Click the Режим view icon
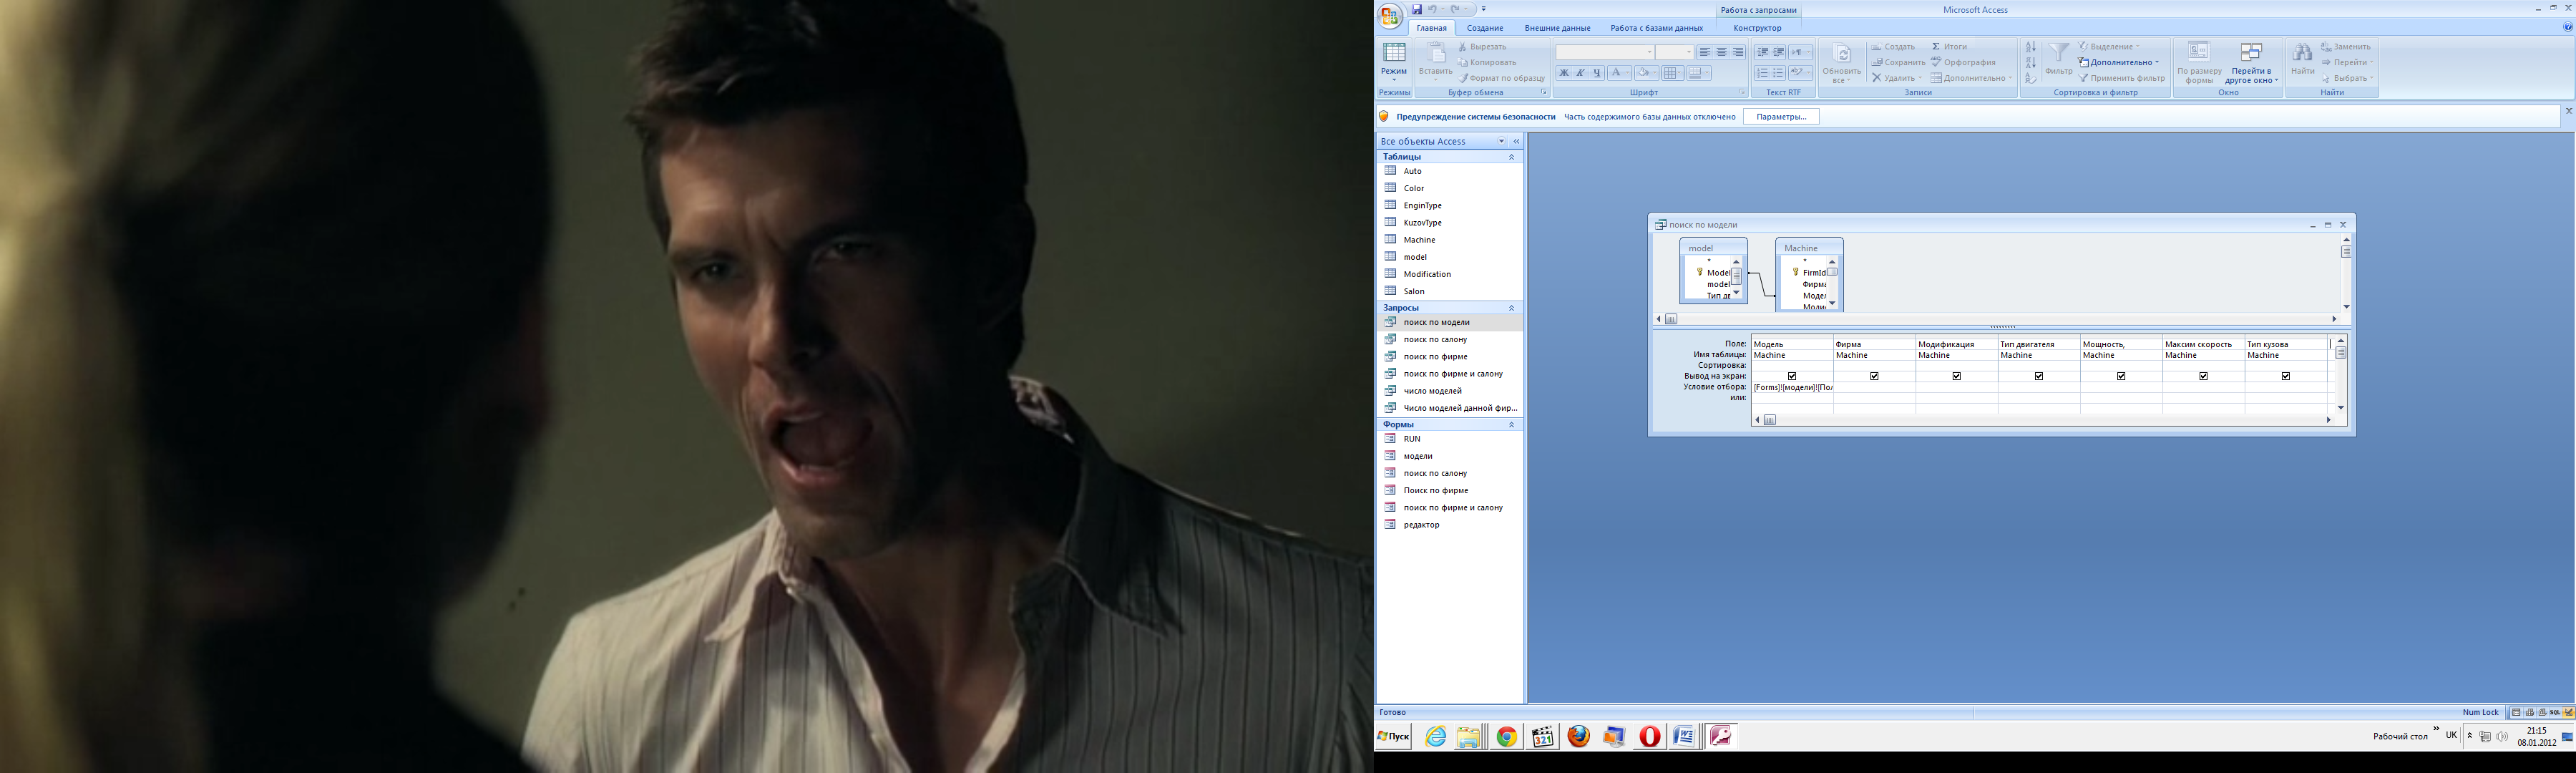Image resolution: width=2576 pixels, height=773 pixels. [1394, 54]
